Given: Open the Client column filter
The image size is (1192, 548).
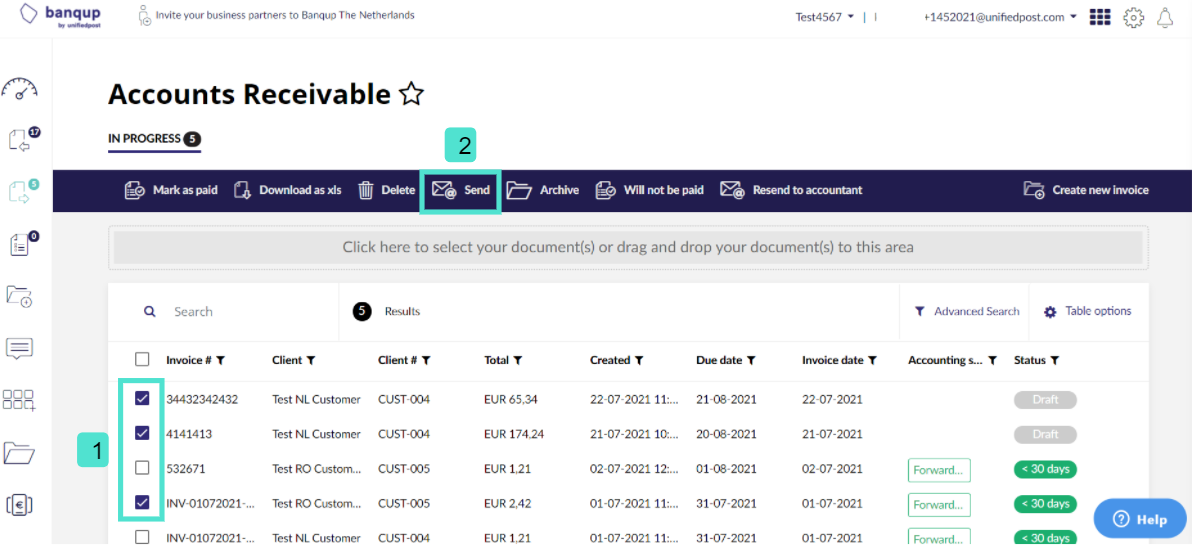Looking at the screenshot, I should 311,360.
